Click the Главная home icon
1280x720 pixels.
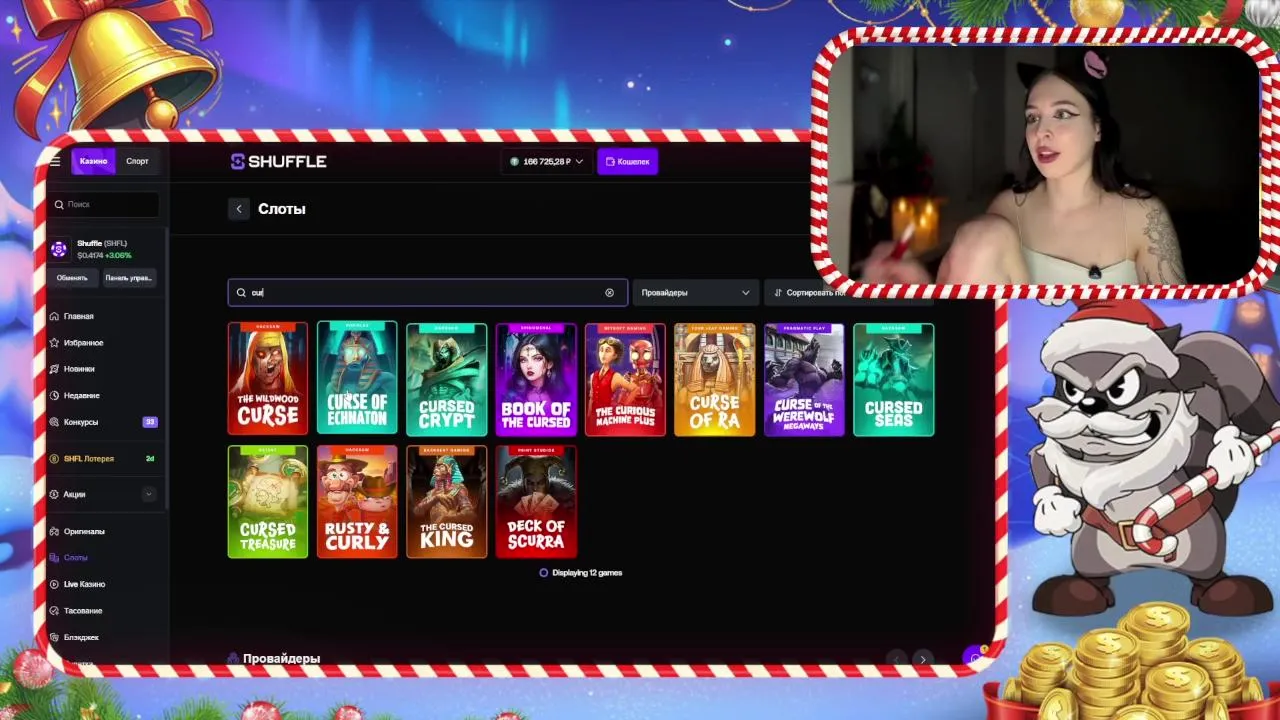pos(54,316)
